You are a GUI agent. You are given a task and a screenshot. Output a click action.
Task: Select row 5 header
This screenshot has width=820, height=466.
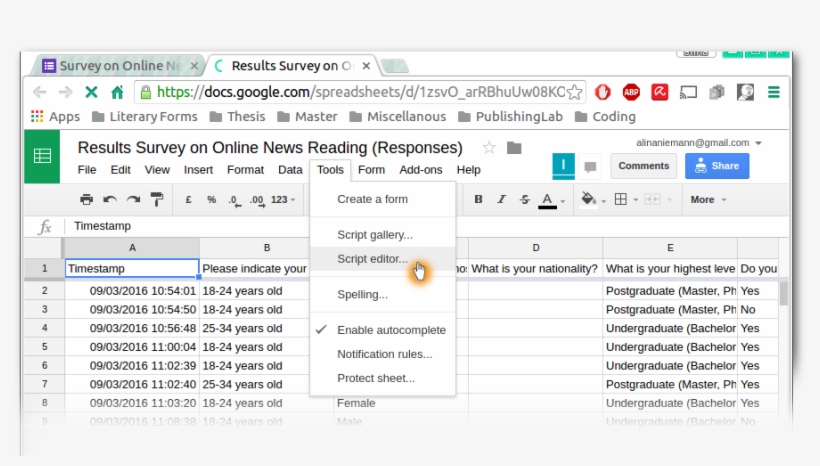[44, 347]
